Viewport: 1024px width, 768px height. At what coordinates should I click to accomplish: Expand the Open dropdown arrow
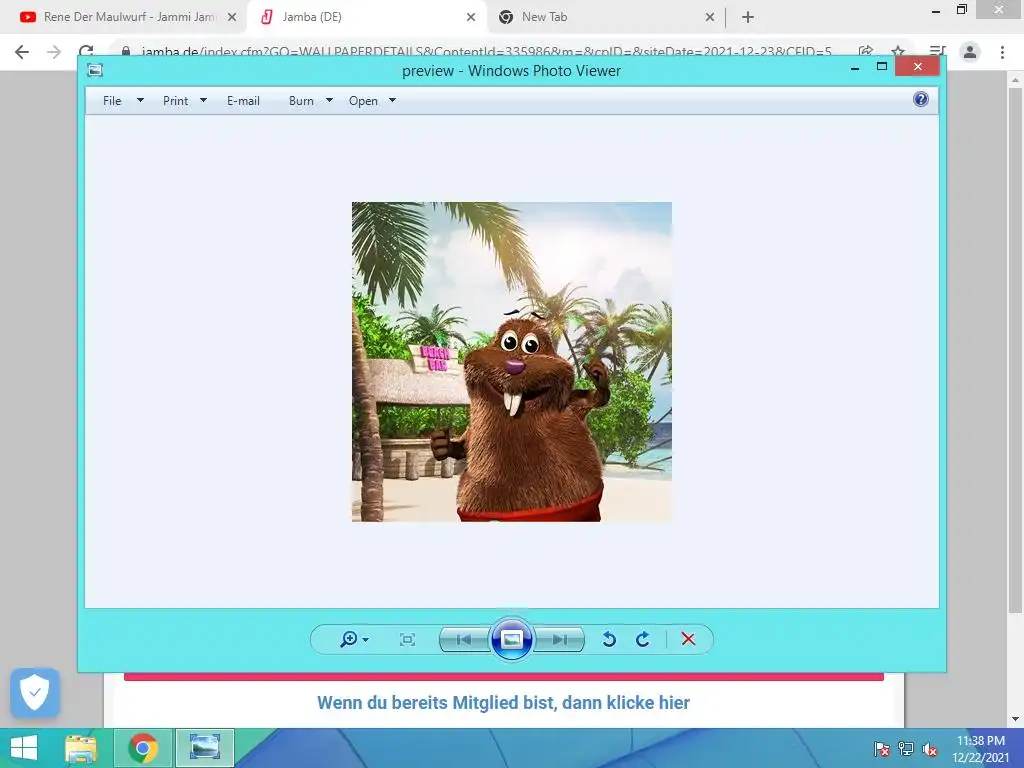coord(392,101)
